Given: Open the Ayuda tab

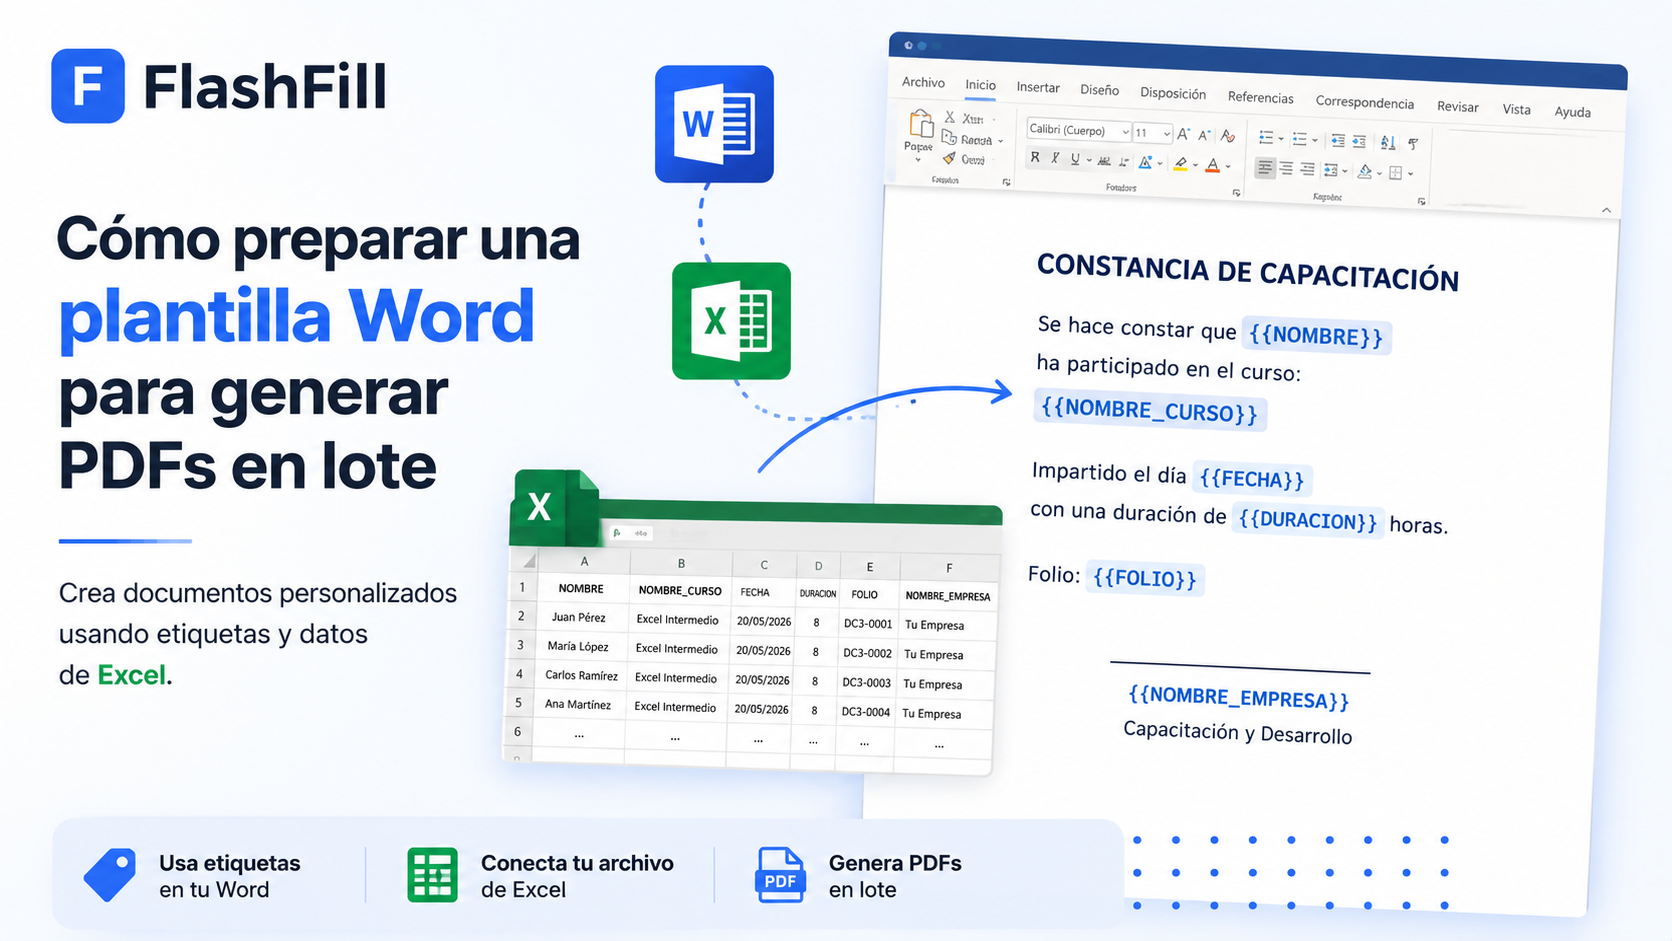Looking at the screenshot, I should [x=1572, y=112].
